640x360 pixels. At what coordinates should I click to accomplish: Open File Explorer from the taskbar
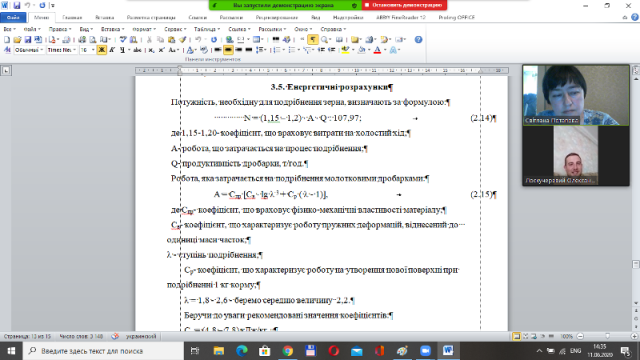[x=219, y=351]
